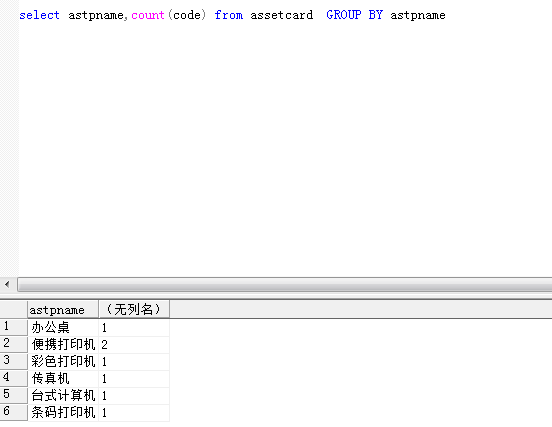Click the count value 2 for 便携打印机
The width and height of the screenshot is (552, 427).
pyautogui.click(x=134, y=344)
